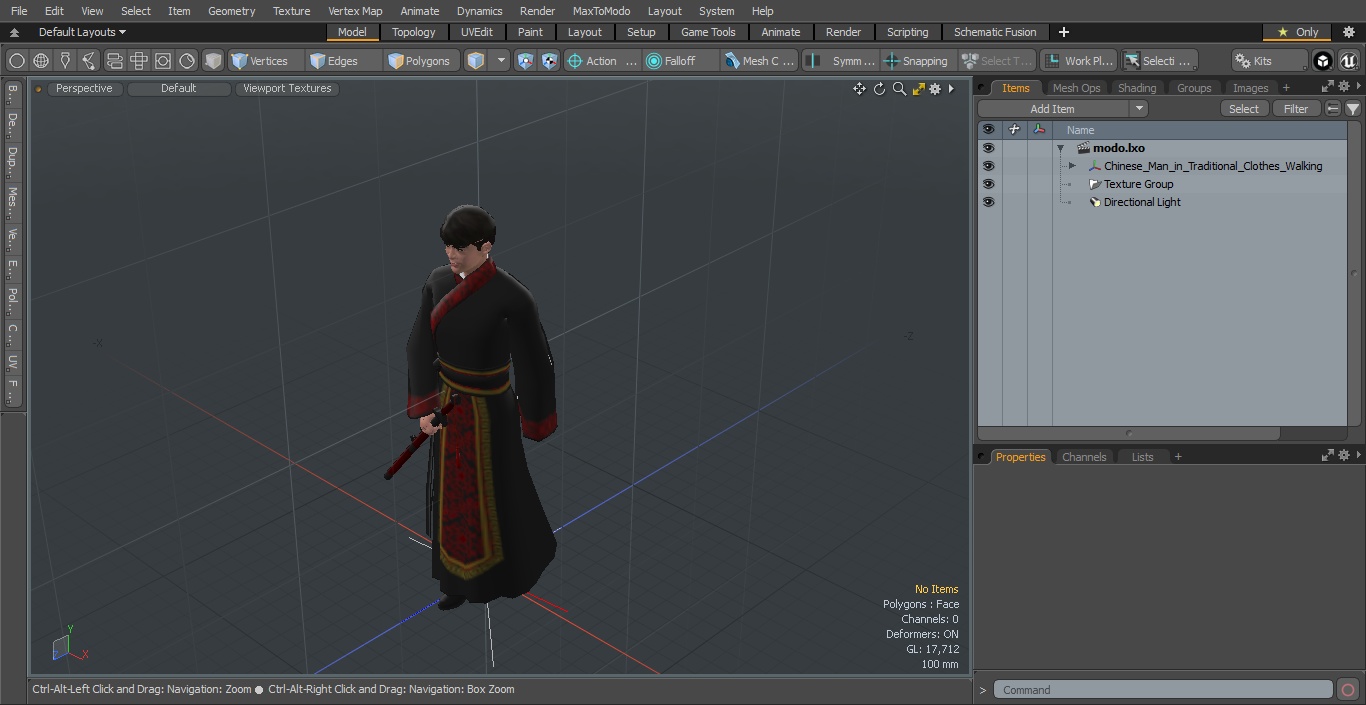Maximize viewport with orange arrows icon
Screen dimensions: 1366x705
918,89
